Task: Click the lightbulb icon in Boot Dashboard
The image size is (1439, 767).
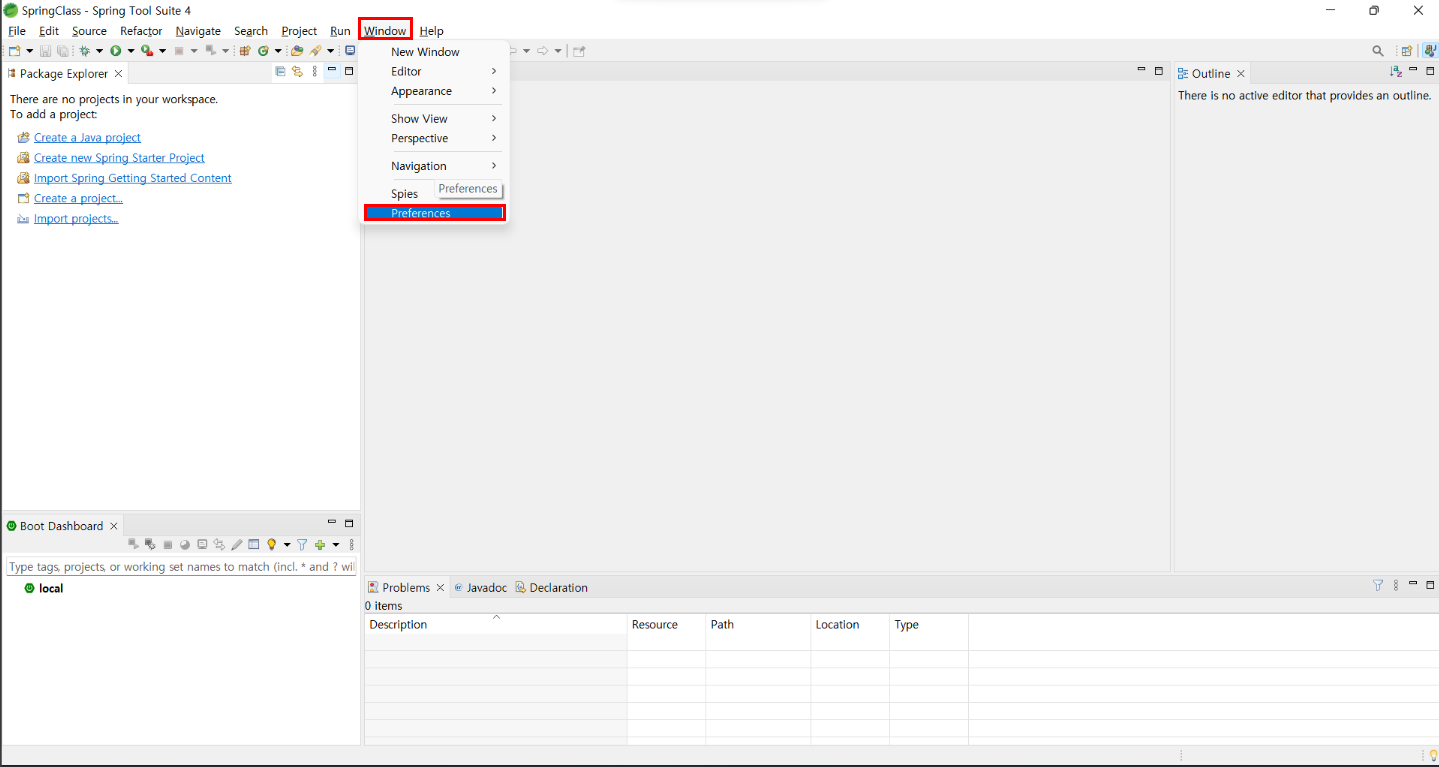Action: point(271,545)
